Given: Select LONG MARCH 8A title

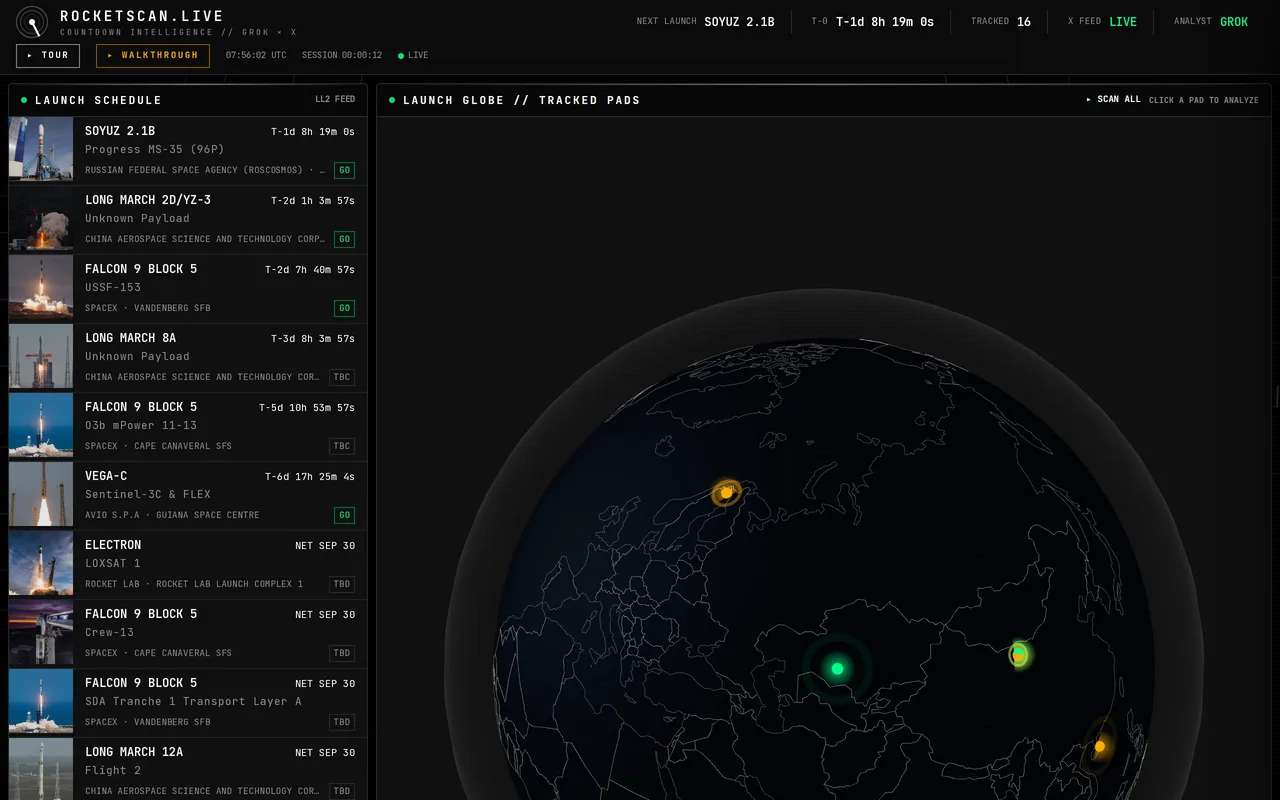Looking at the screenshot, I should point(130,338).
